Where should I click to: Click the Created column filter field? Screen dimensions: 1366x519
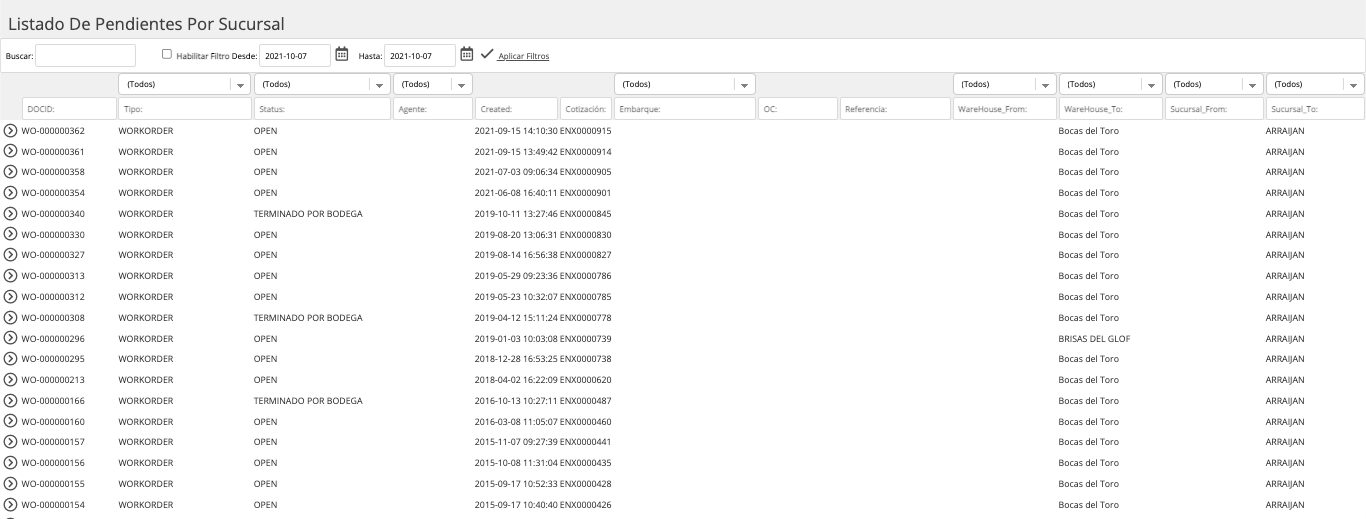[516, 109]
